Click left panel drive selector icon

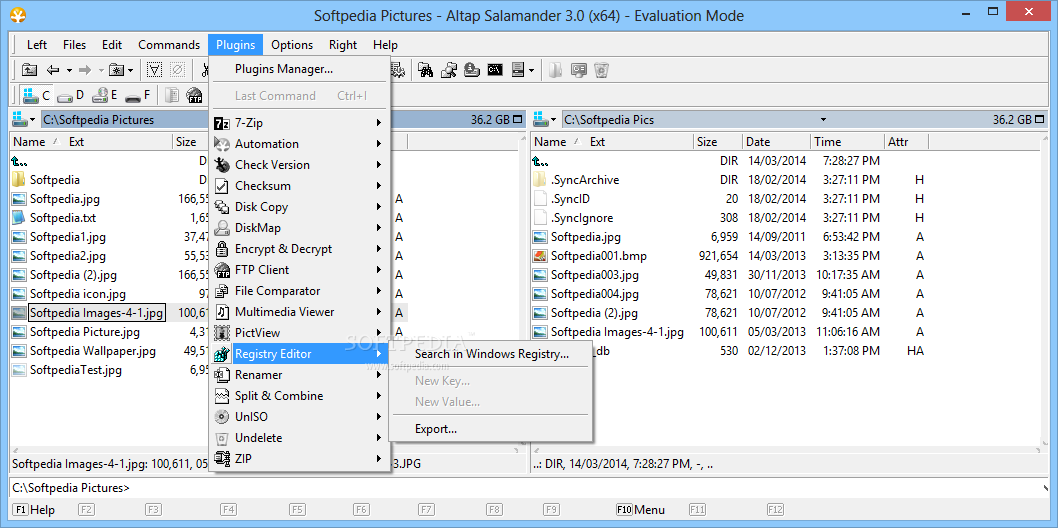pos(20,120)
